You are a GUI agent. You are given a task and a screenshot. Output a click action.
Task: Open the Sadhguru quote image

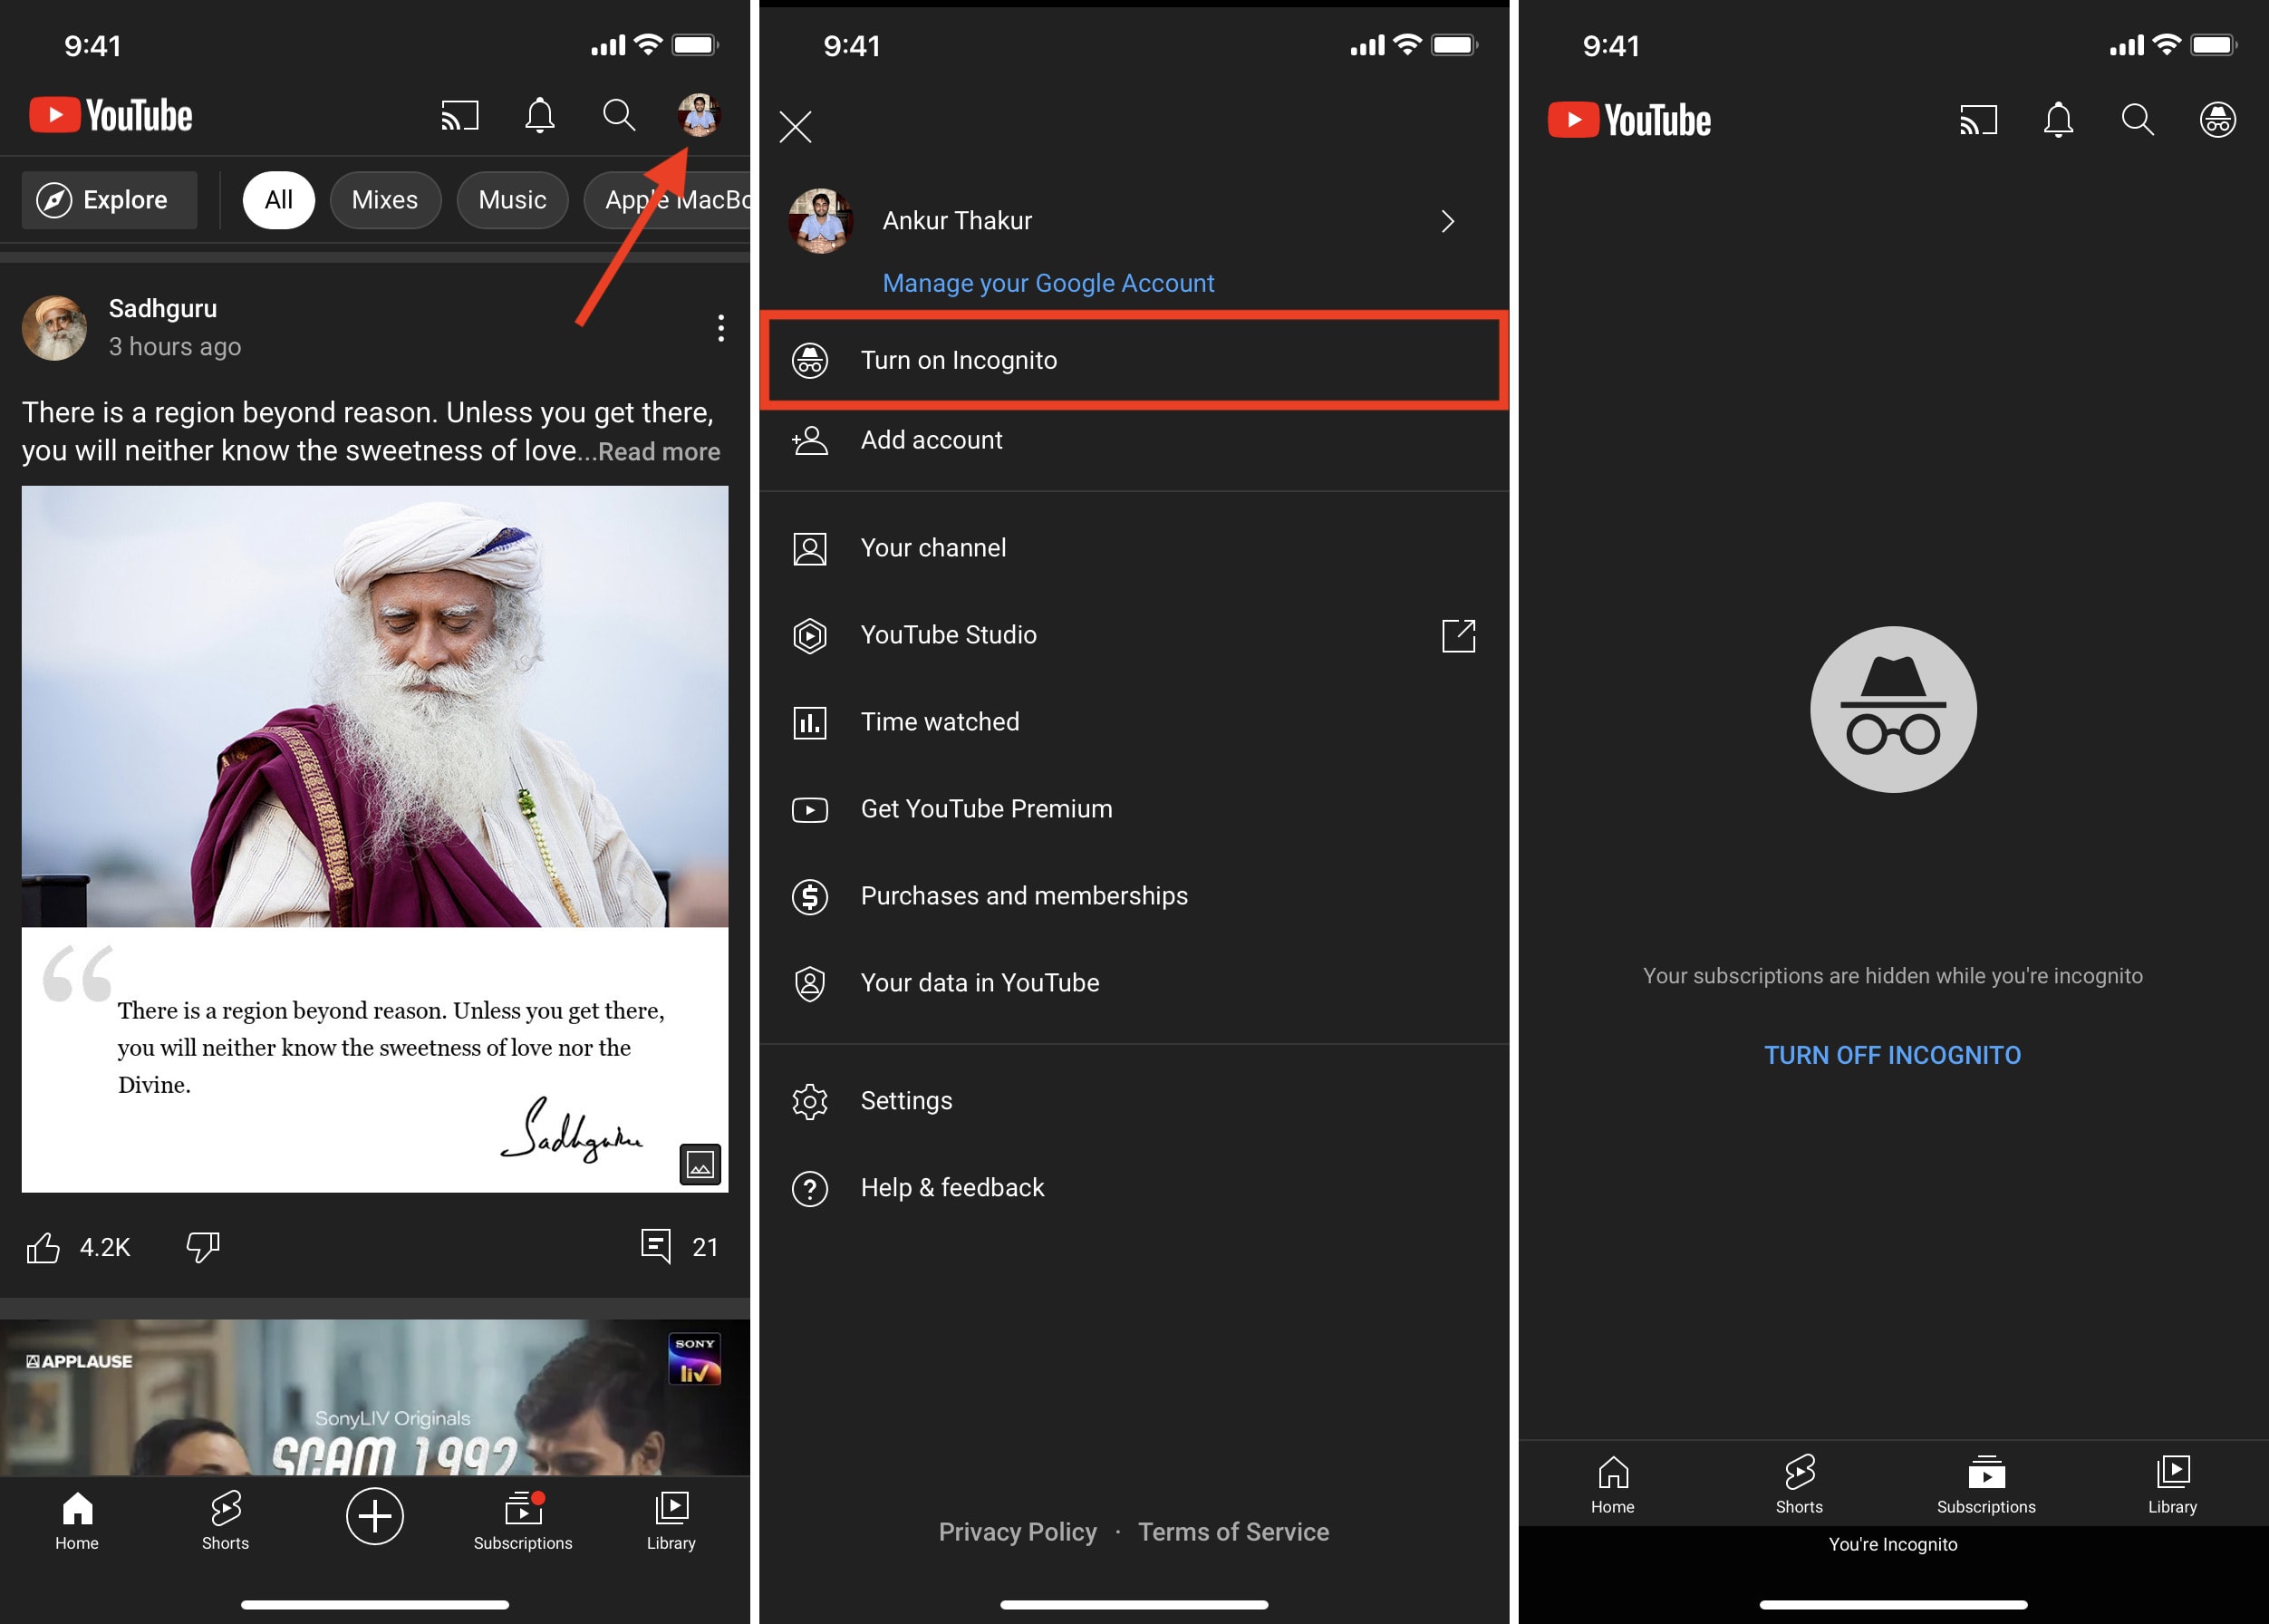[375, 839]
